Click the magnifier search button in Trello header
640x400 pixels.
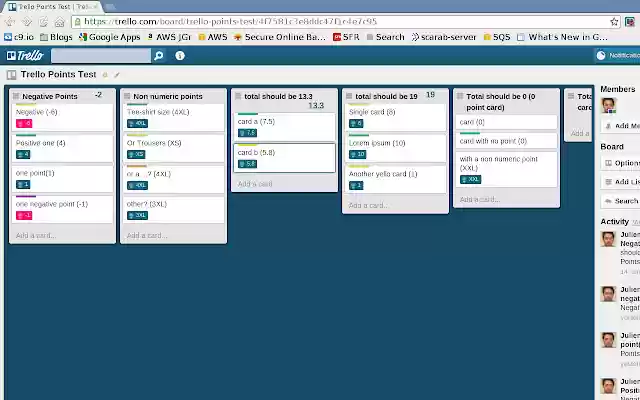click(158, 56)
